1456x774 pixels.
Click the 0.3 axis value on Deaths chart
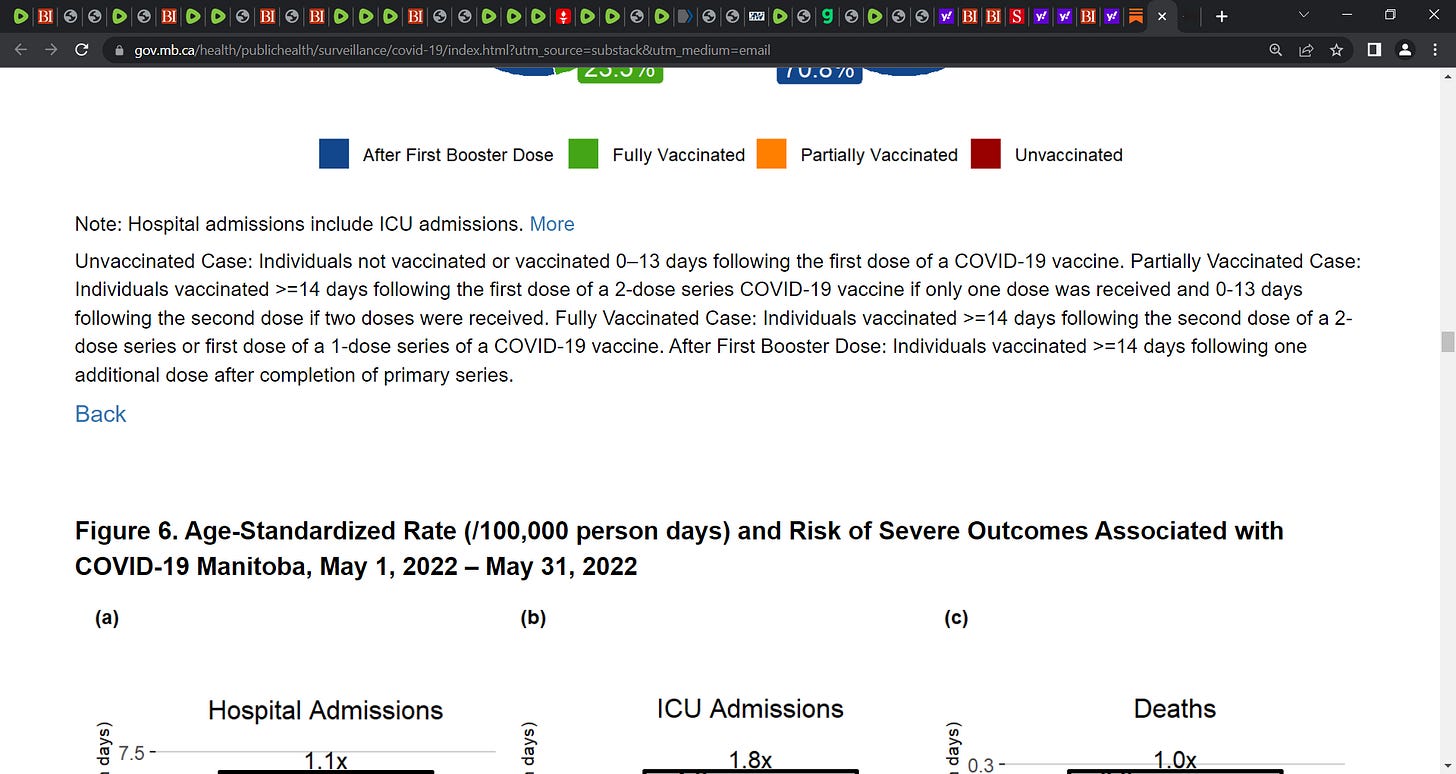[x=980, y=766]
